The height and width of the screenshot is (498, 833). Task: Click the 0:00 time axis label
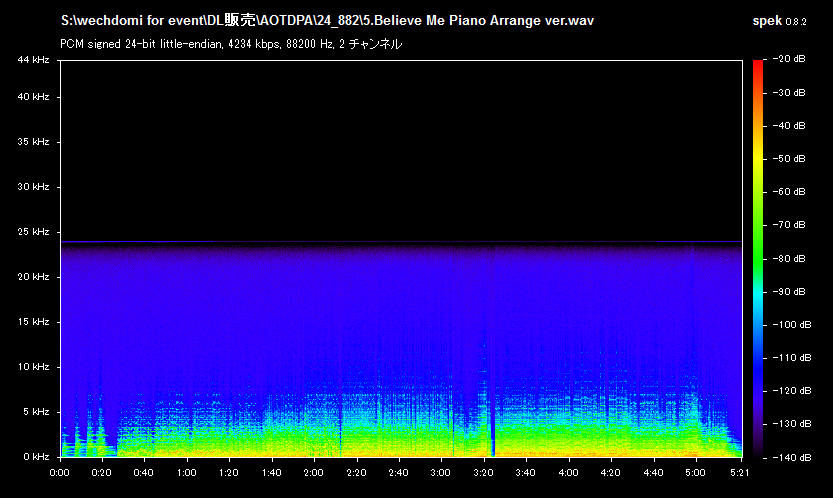click(60, 473)
